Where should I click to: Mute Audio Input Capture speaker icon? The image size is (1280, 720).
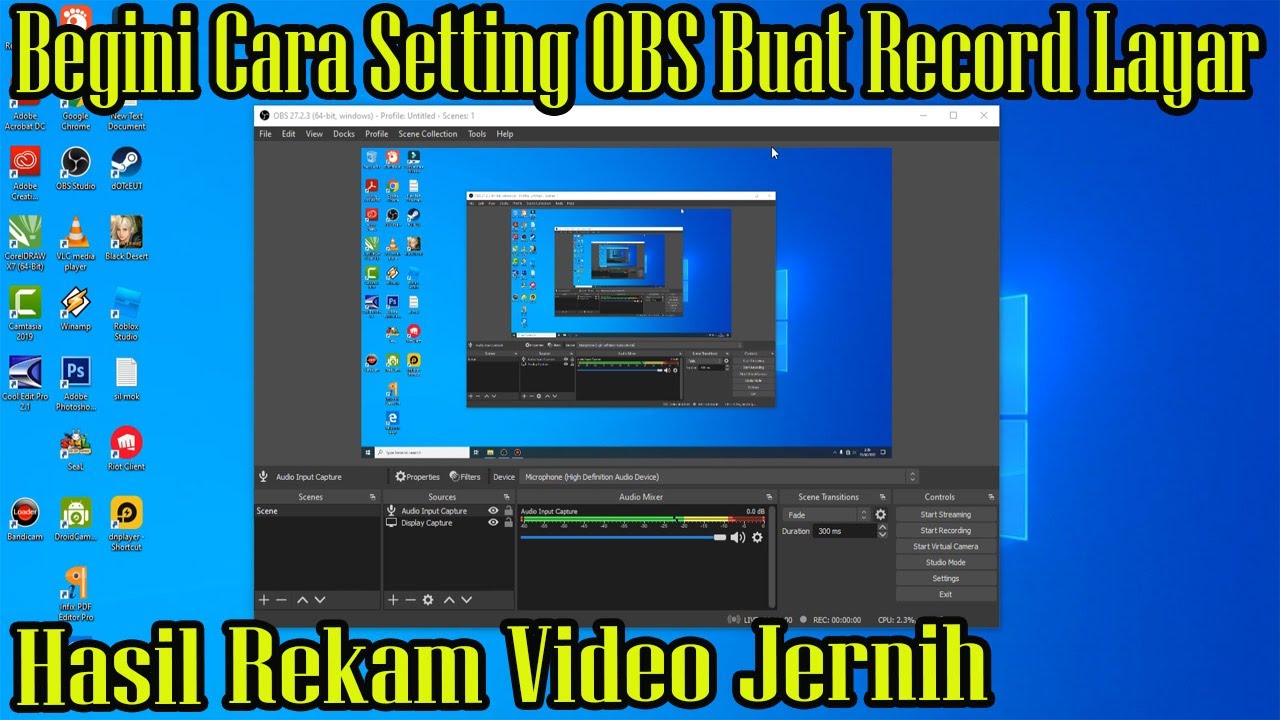pyautogui.click(x=738, y=537)
